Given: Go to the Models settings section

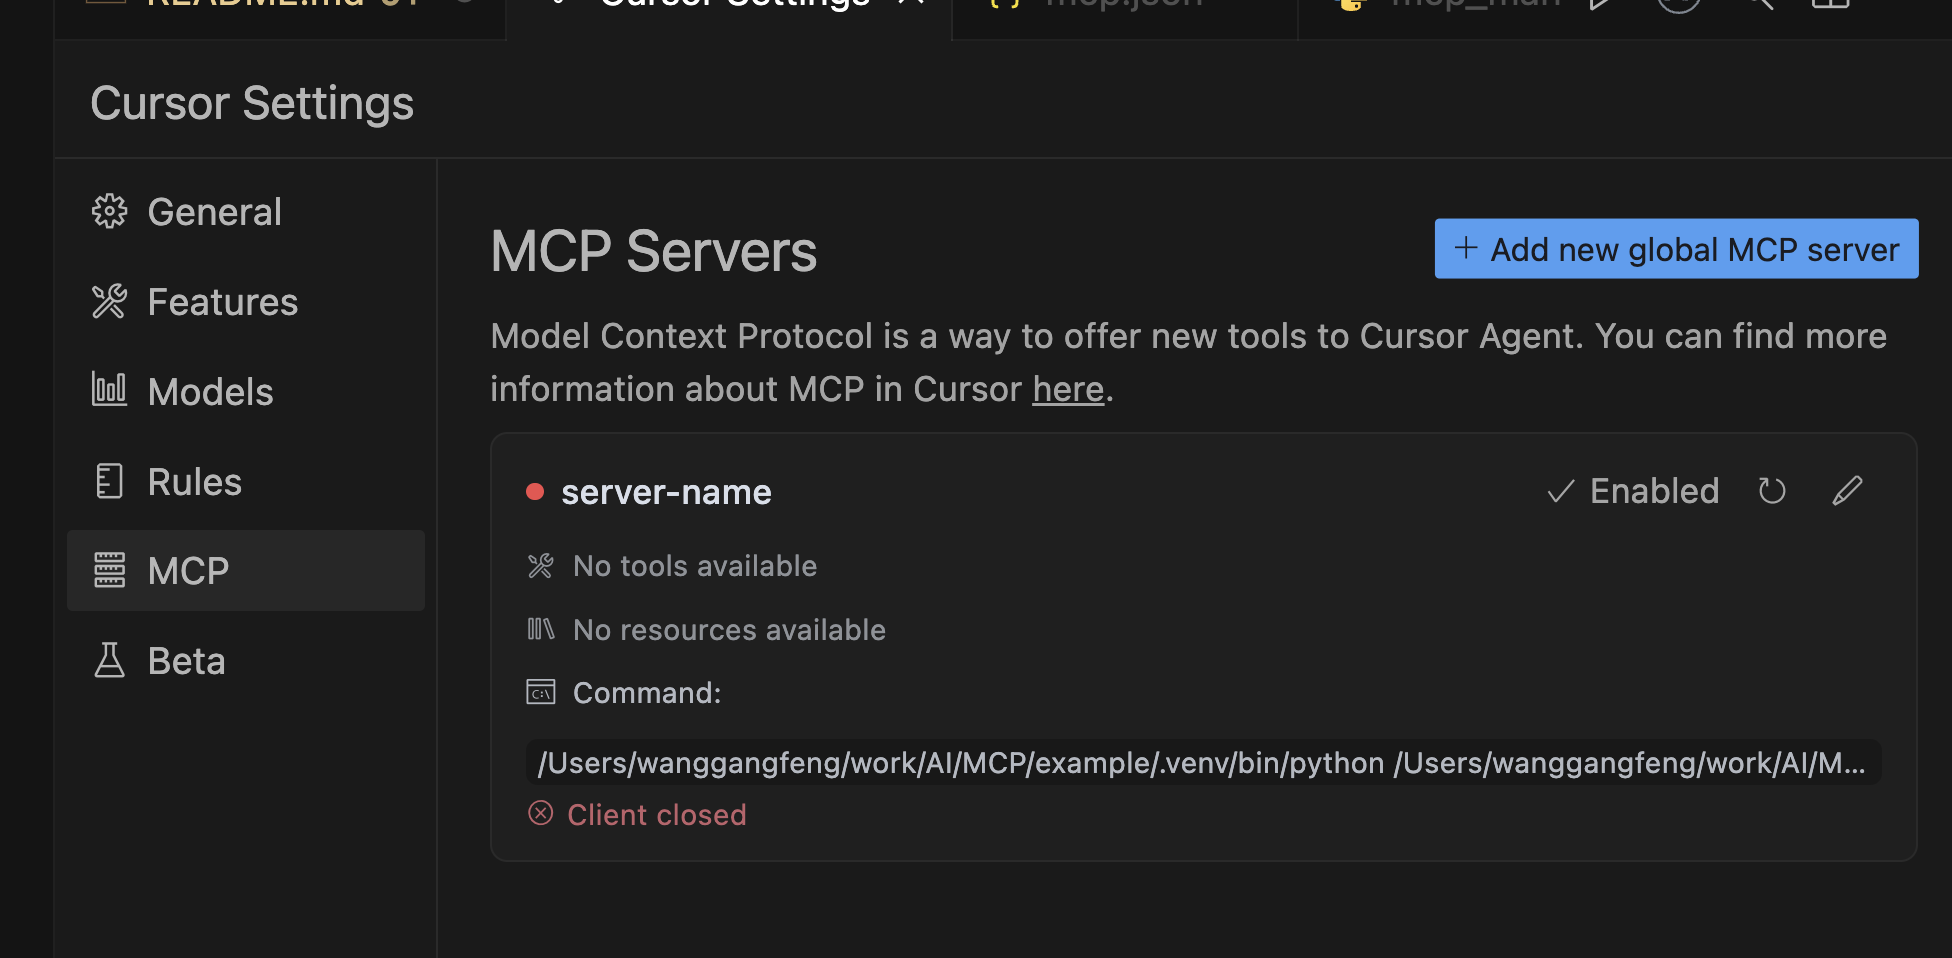Looking at the screenshot, I should click(x=246, y=392).
